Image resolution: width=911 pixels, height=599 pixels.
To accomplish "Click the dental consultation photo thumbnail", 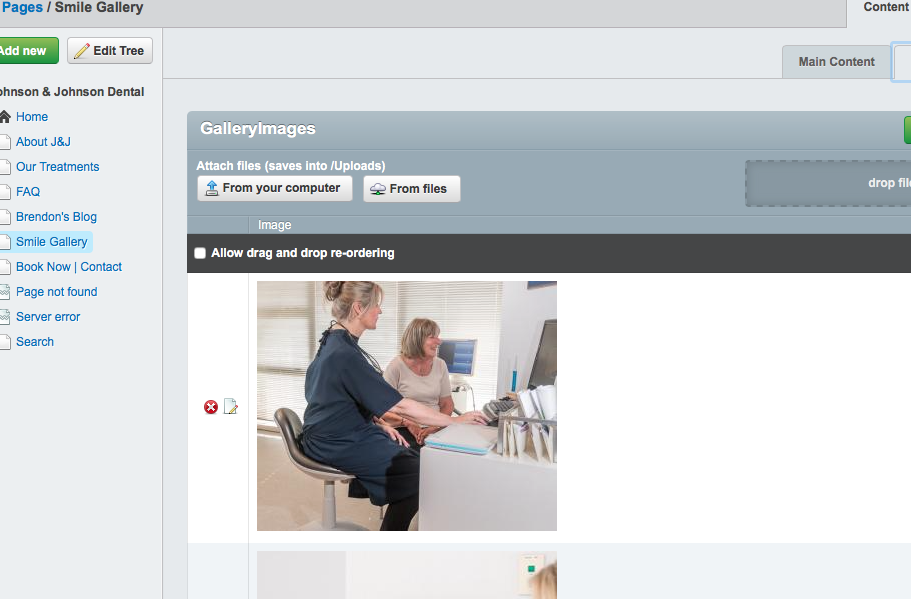I will click(x=406, y=406).
